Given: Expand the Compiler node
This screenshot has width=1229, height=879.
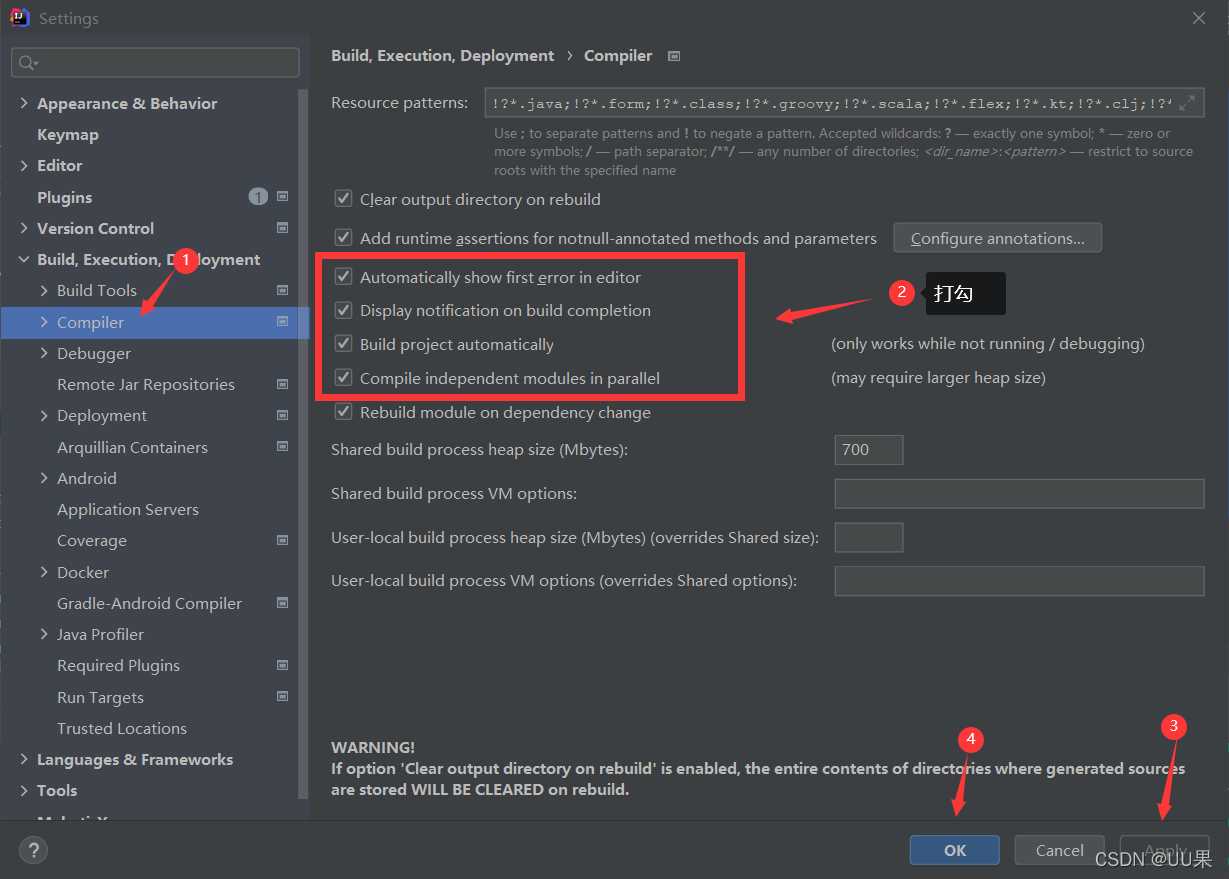Looking at the screenshot, I should [44, 322].
